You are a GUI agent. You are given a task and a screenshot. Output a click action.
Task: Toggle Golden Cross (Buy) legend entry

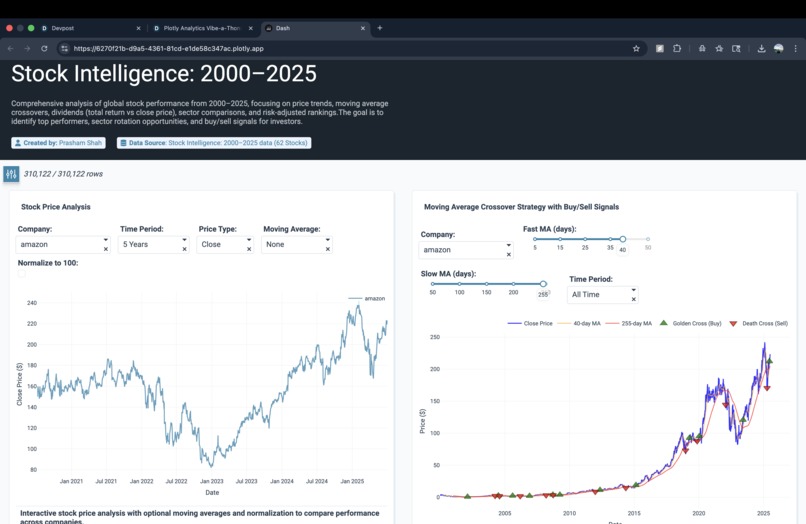690,323
